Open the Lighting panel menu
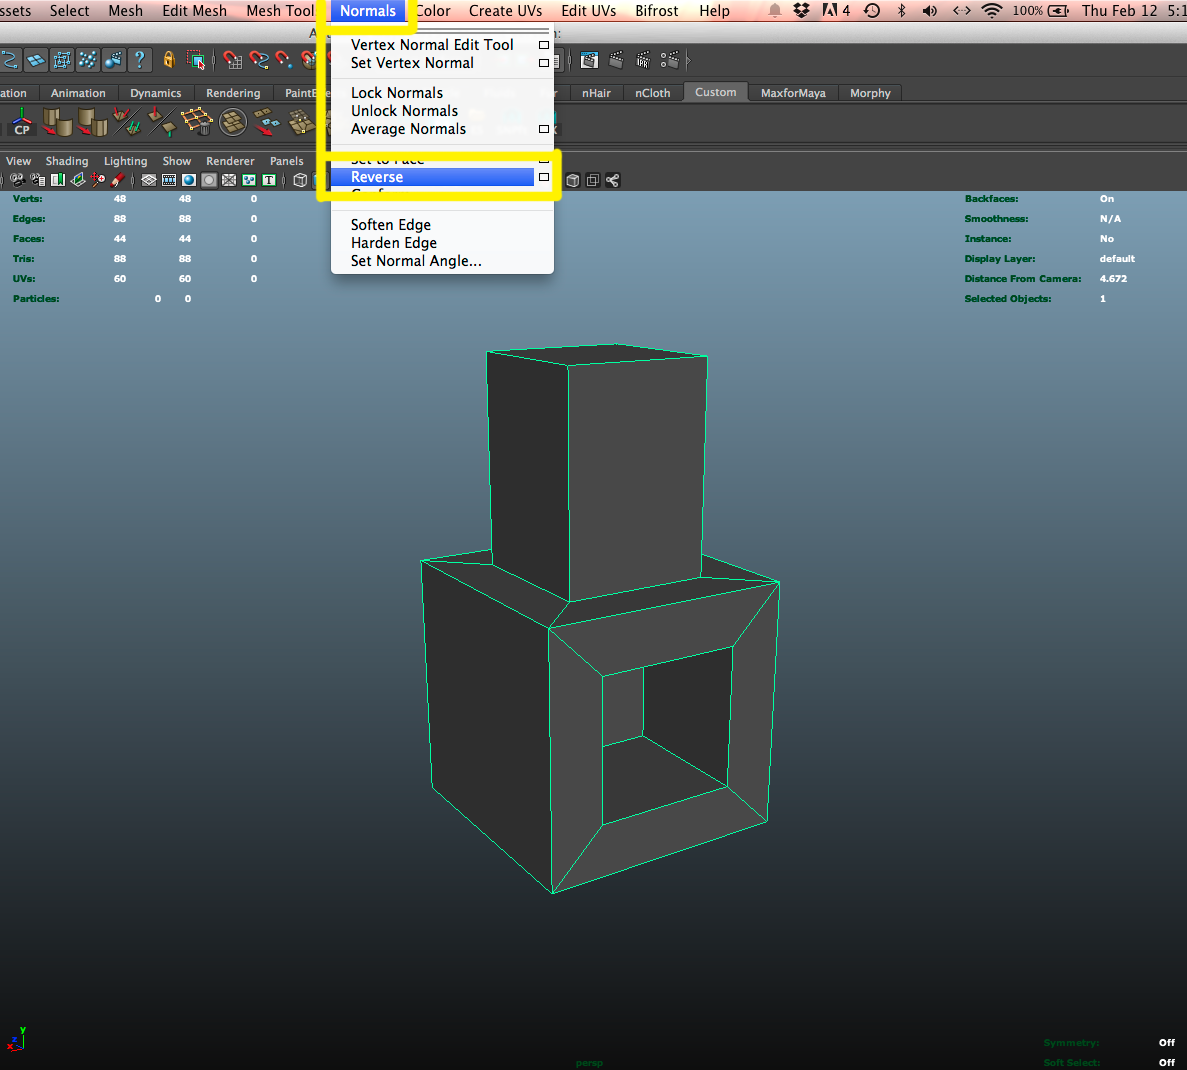This screenshot has height=1070, width=1187. click(125, 161)
